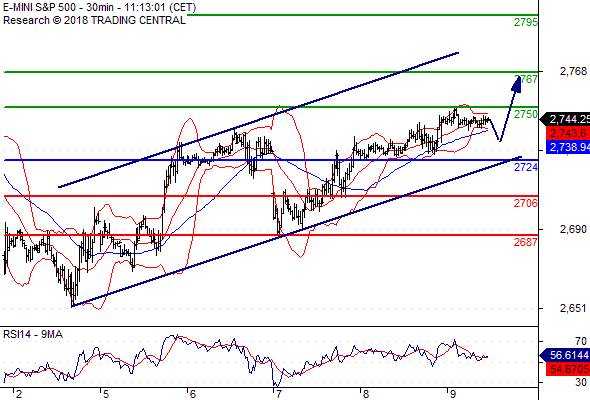Click the 2795 resistance level label

[x=526, y=23]
